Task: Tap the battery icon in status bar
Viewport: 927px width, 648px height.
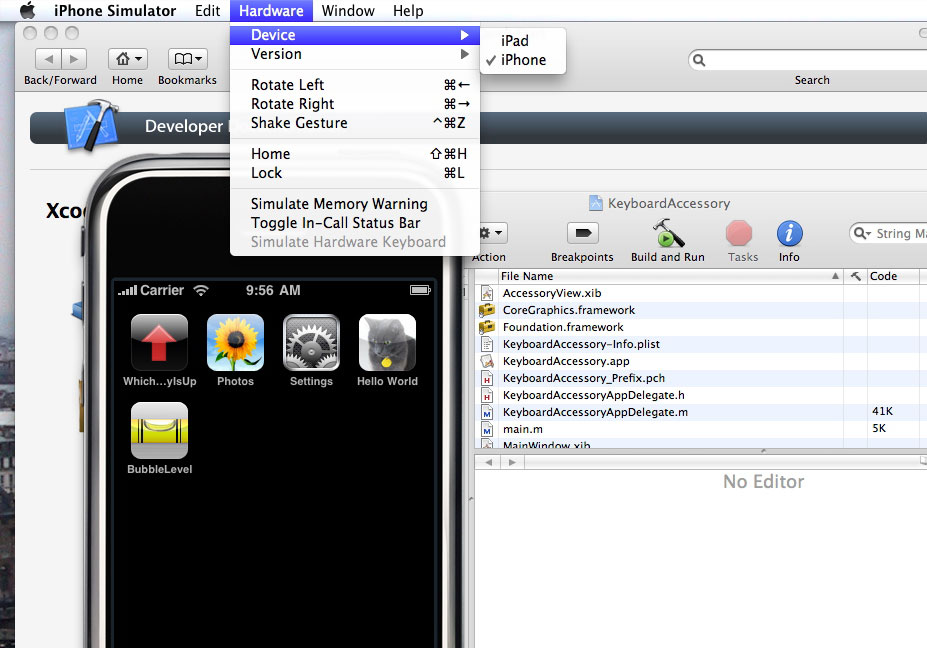Action: (x=420, y=290)
